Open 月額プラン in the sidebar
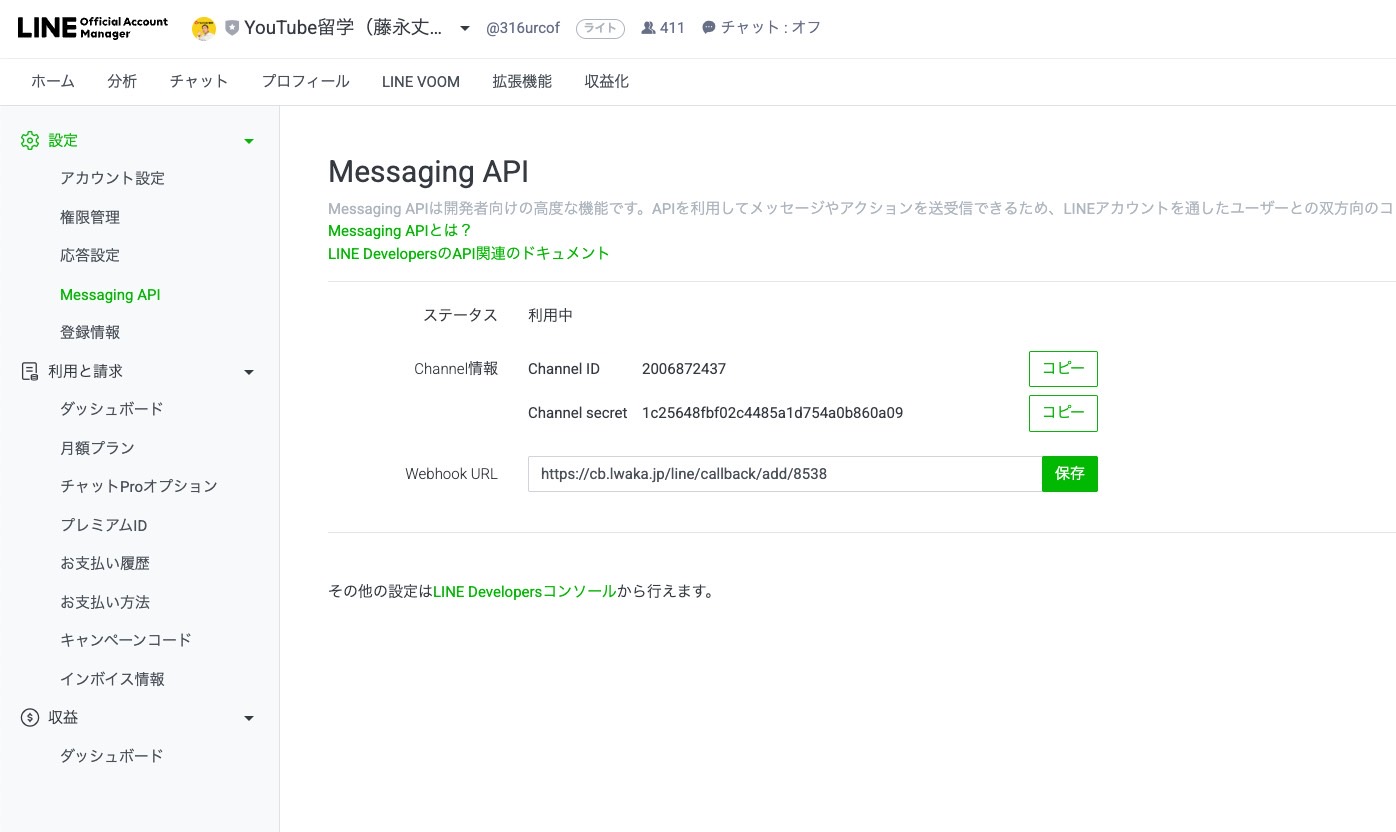Viewport: 1396px width, 832px height. [x=97, y=448]
